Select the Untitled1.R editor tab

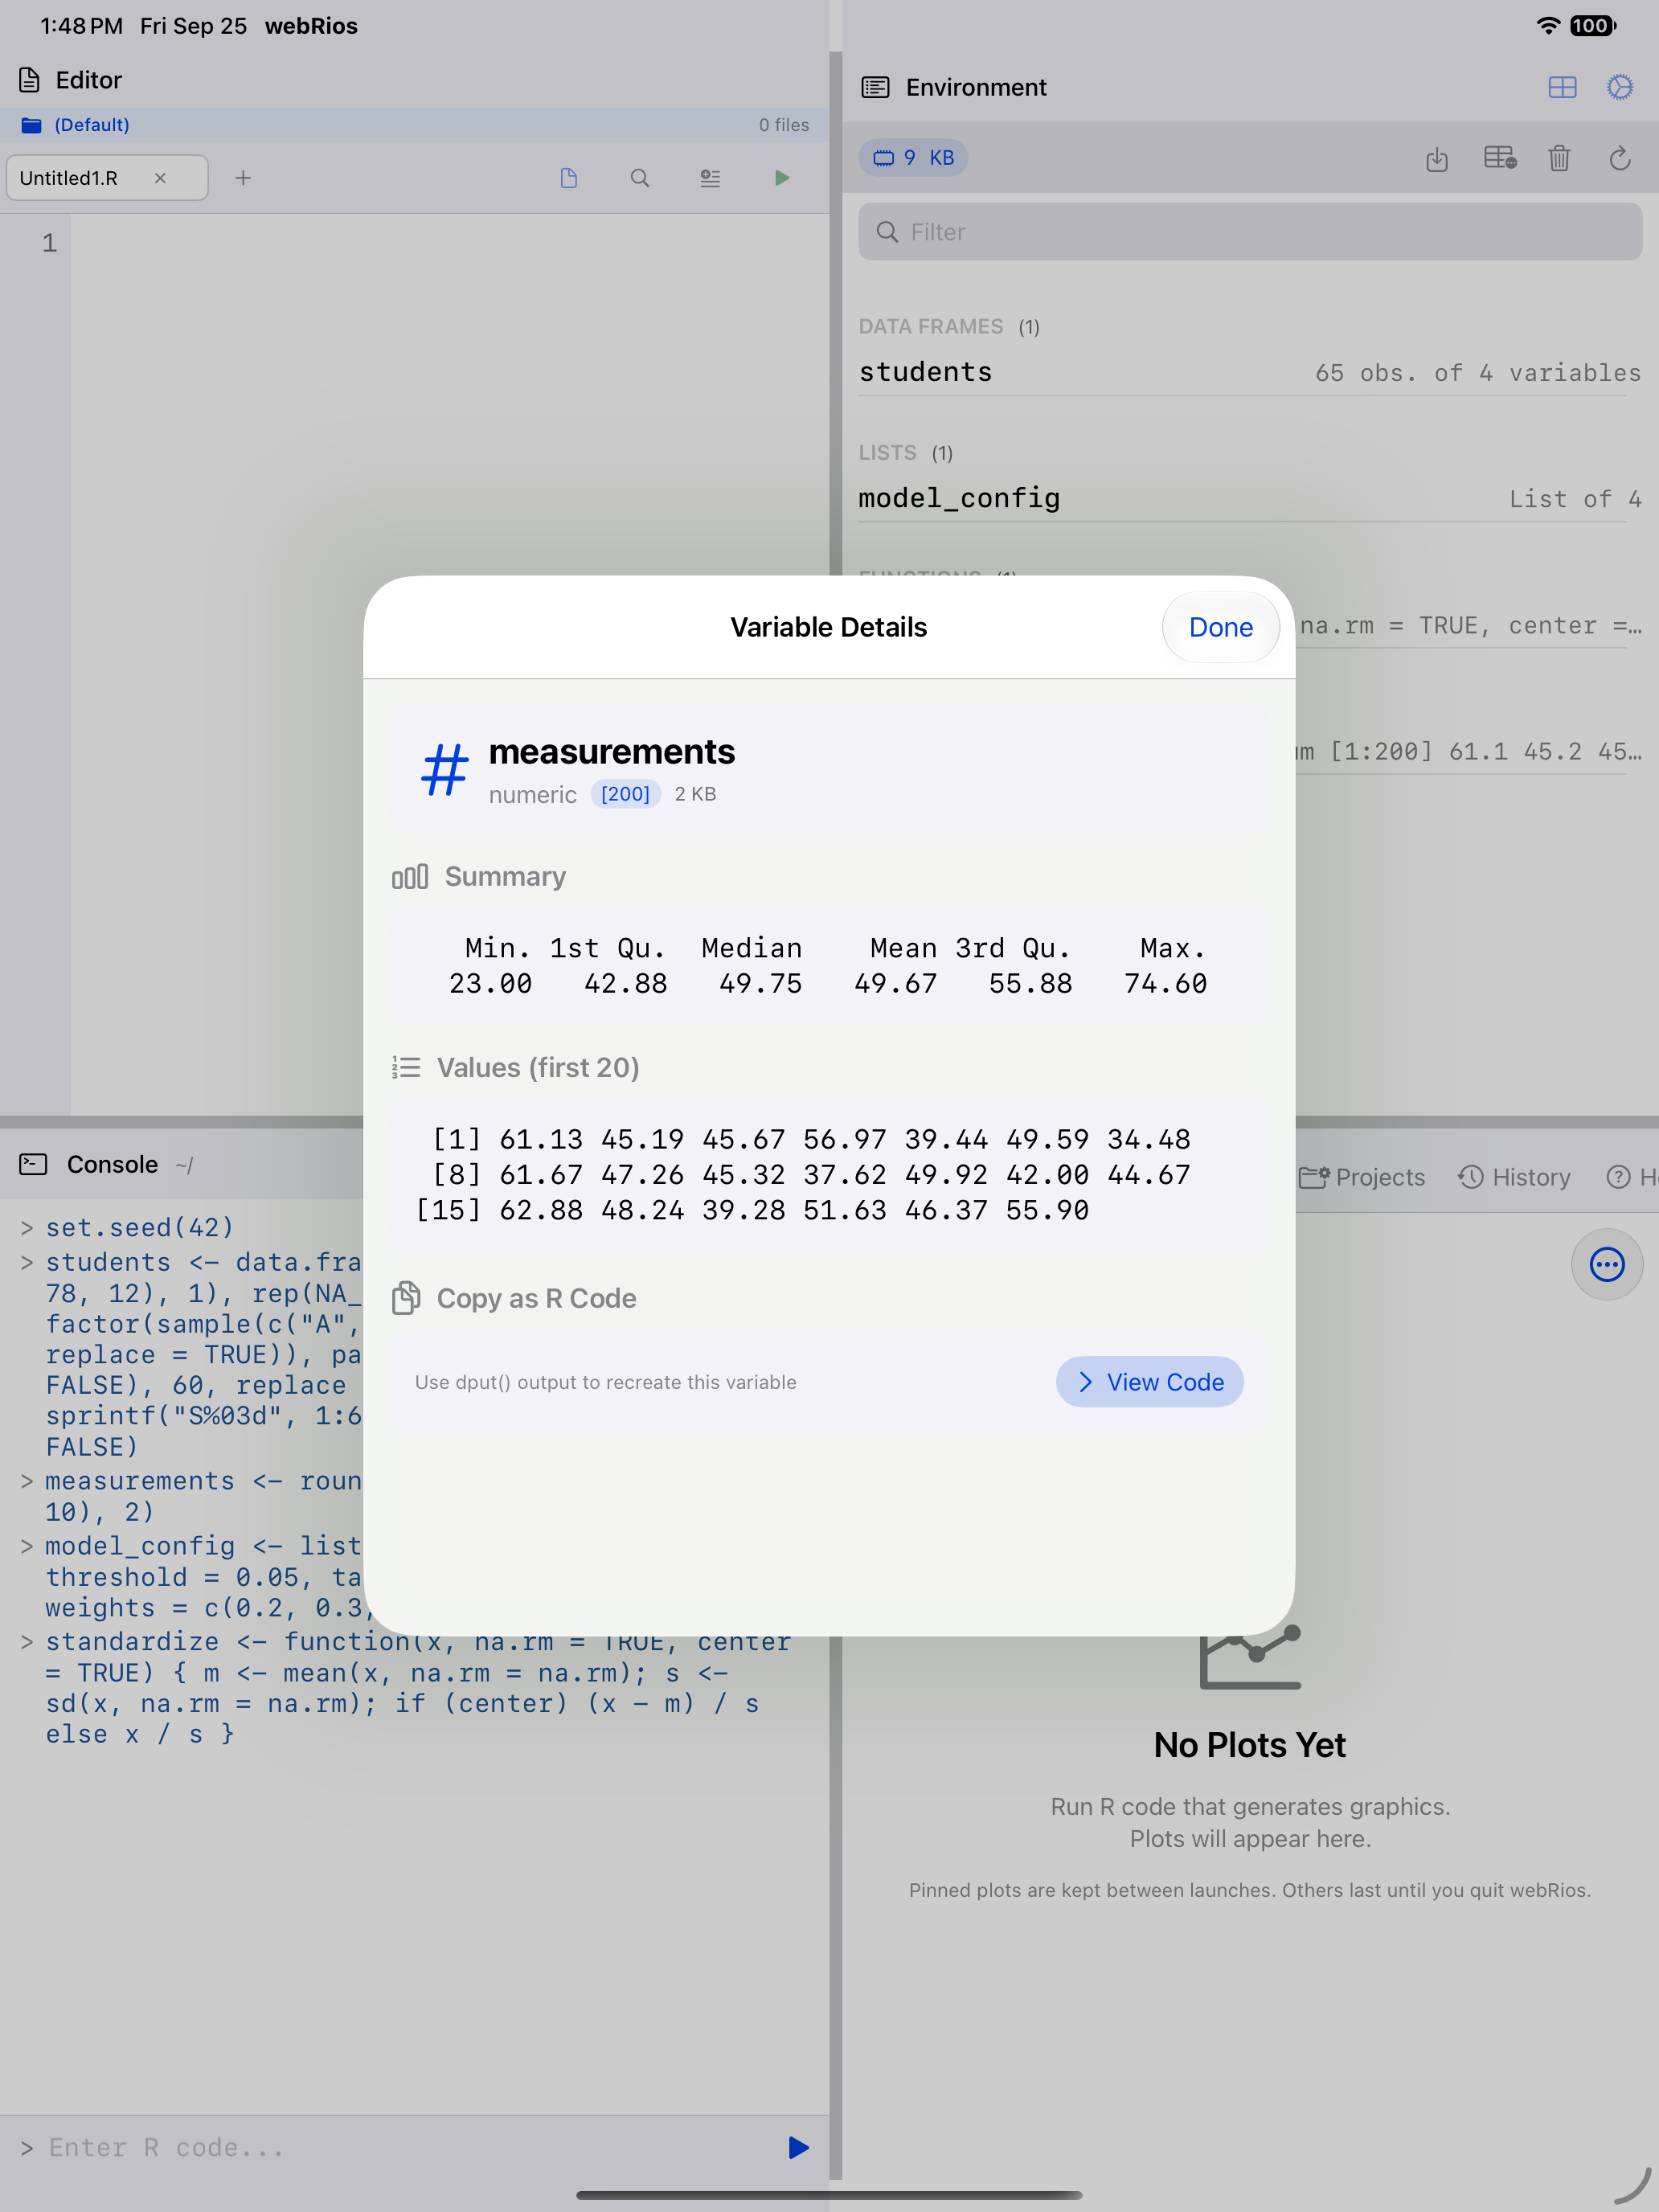click(107, 178)
